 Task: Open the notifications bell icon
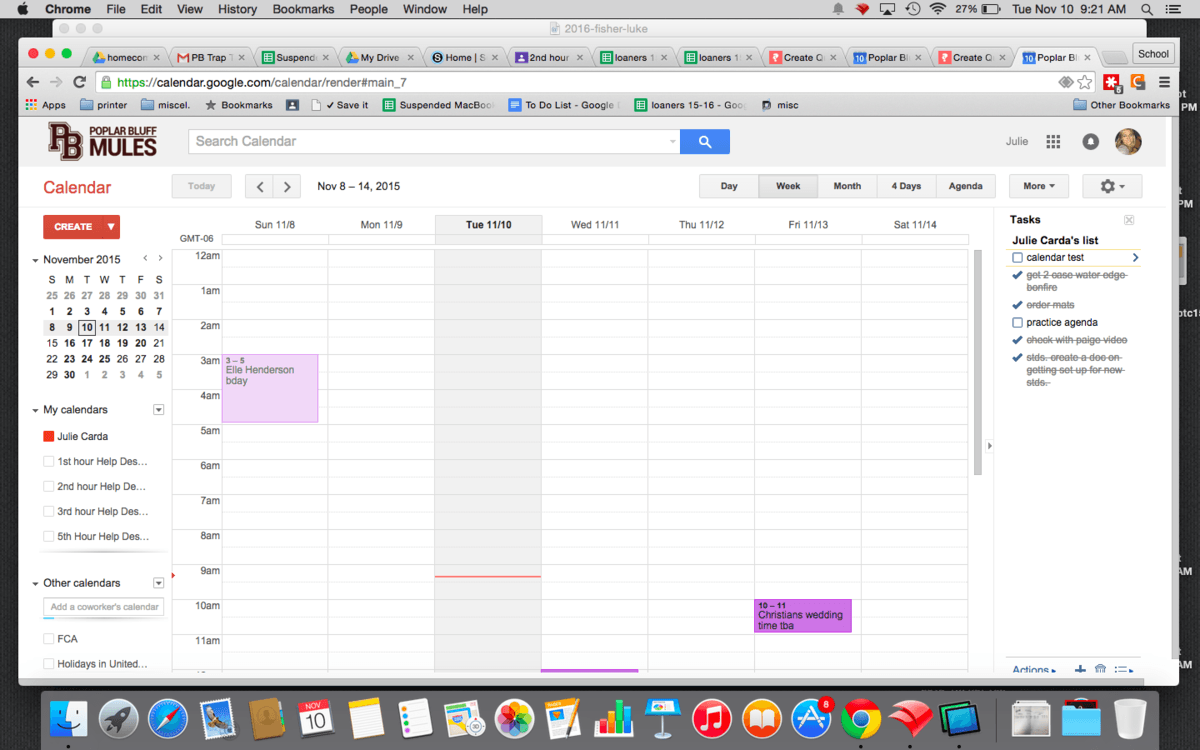(x=1091, y=142)
